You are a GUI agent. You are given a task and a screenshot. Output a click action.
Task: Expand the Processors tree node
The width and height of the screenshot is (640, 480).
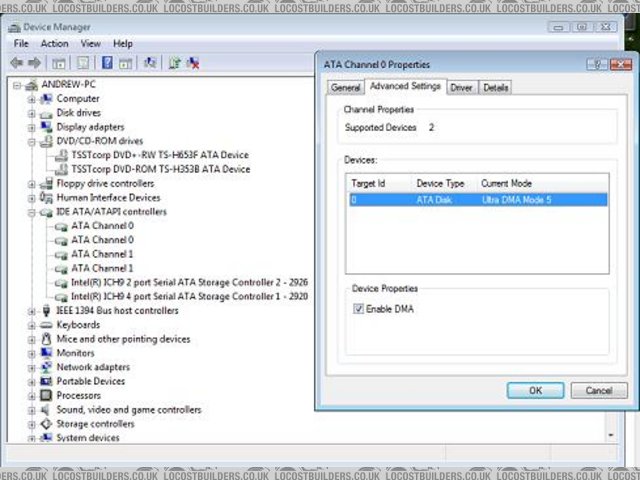pyautogui.click(x=31, y=396)
